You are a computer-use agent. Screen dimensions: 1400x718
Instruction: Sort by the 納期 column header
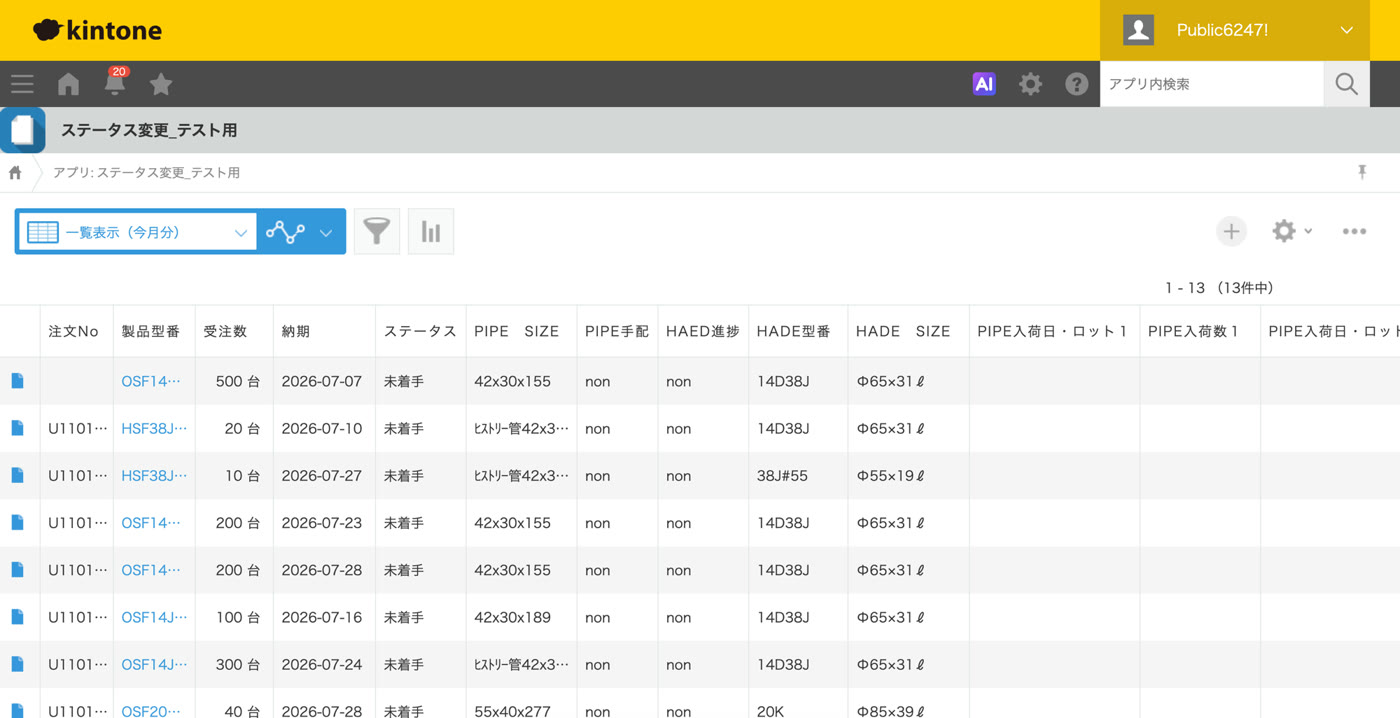(296, 331)
